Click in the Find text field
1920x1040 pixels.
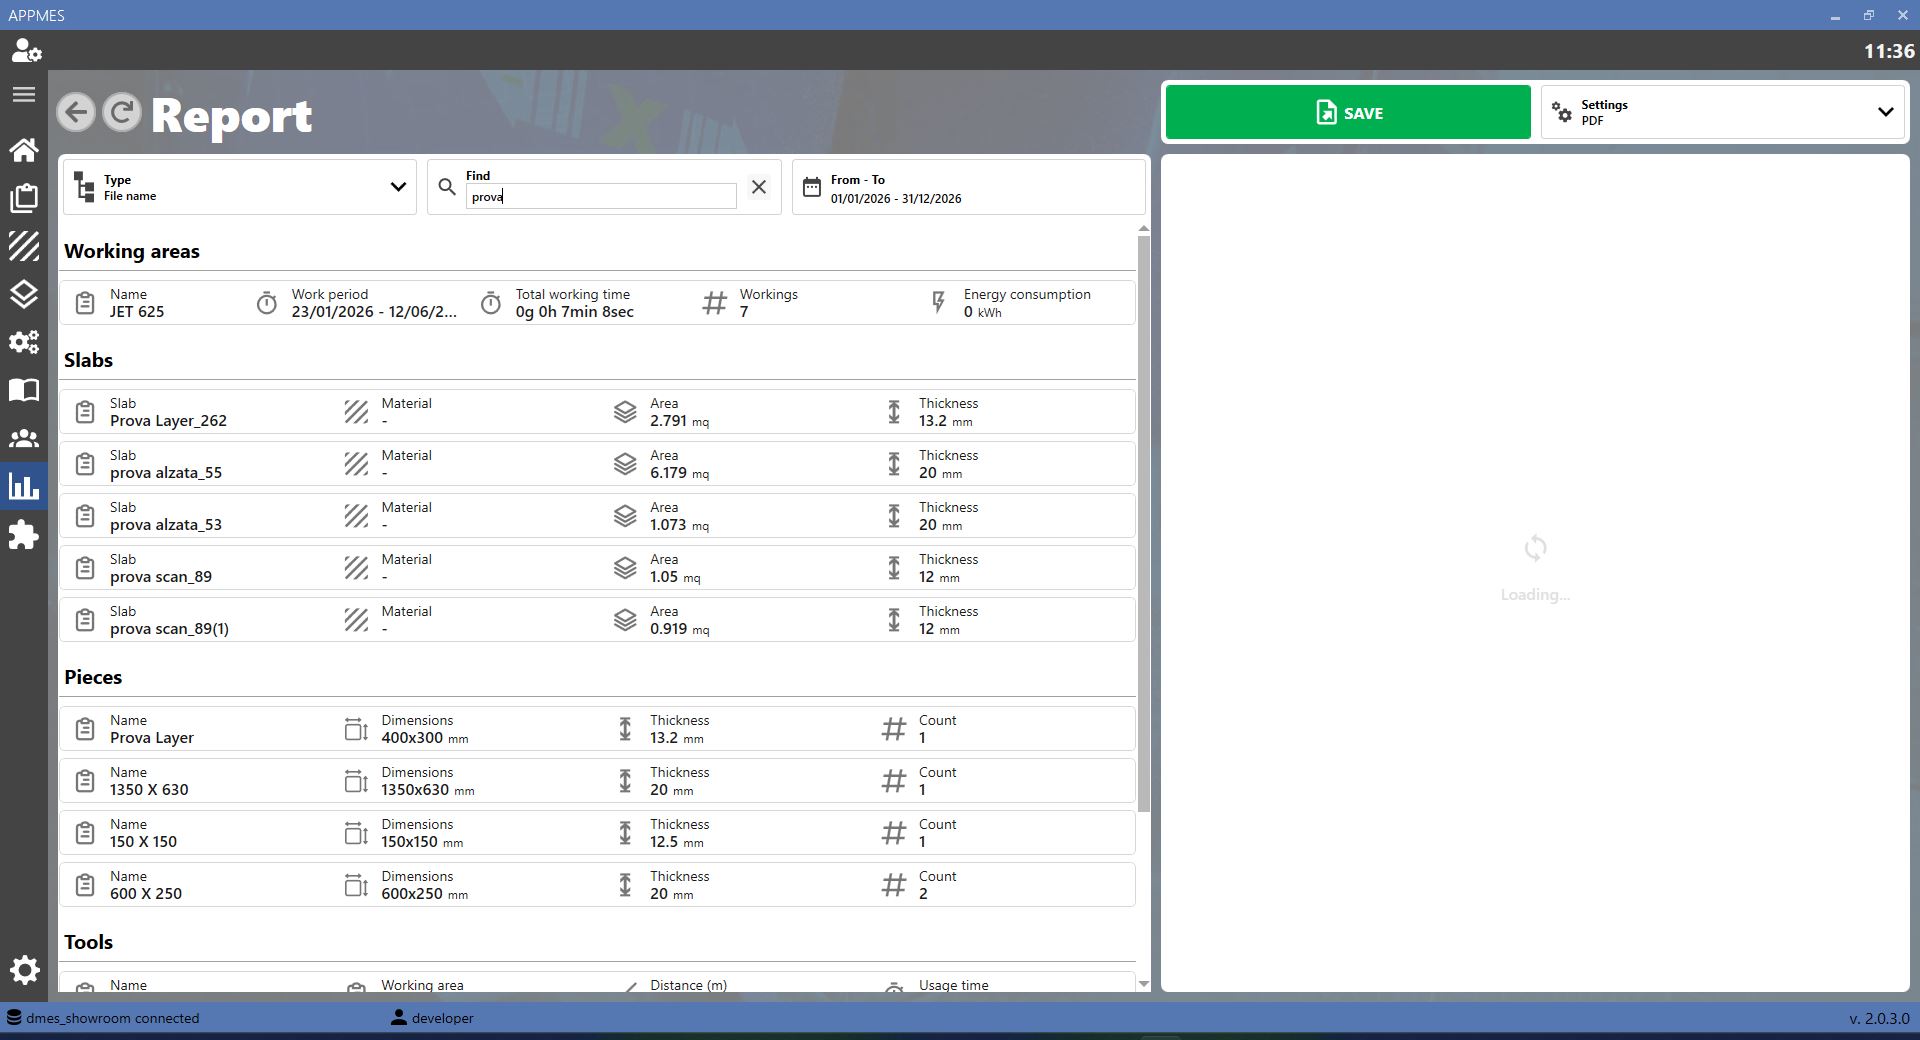601,196
